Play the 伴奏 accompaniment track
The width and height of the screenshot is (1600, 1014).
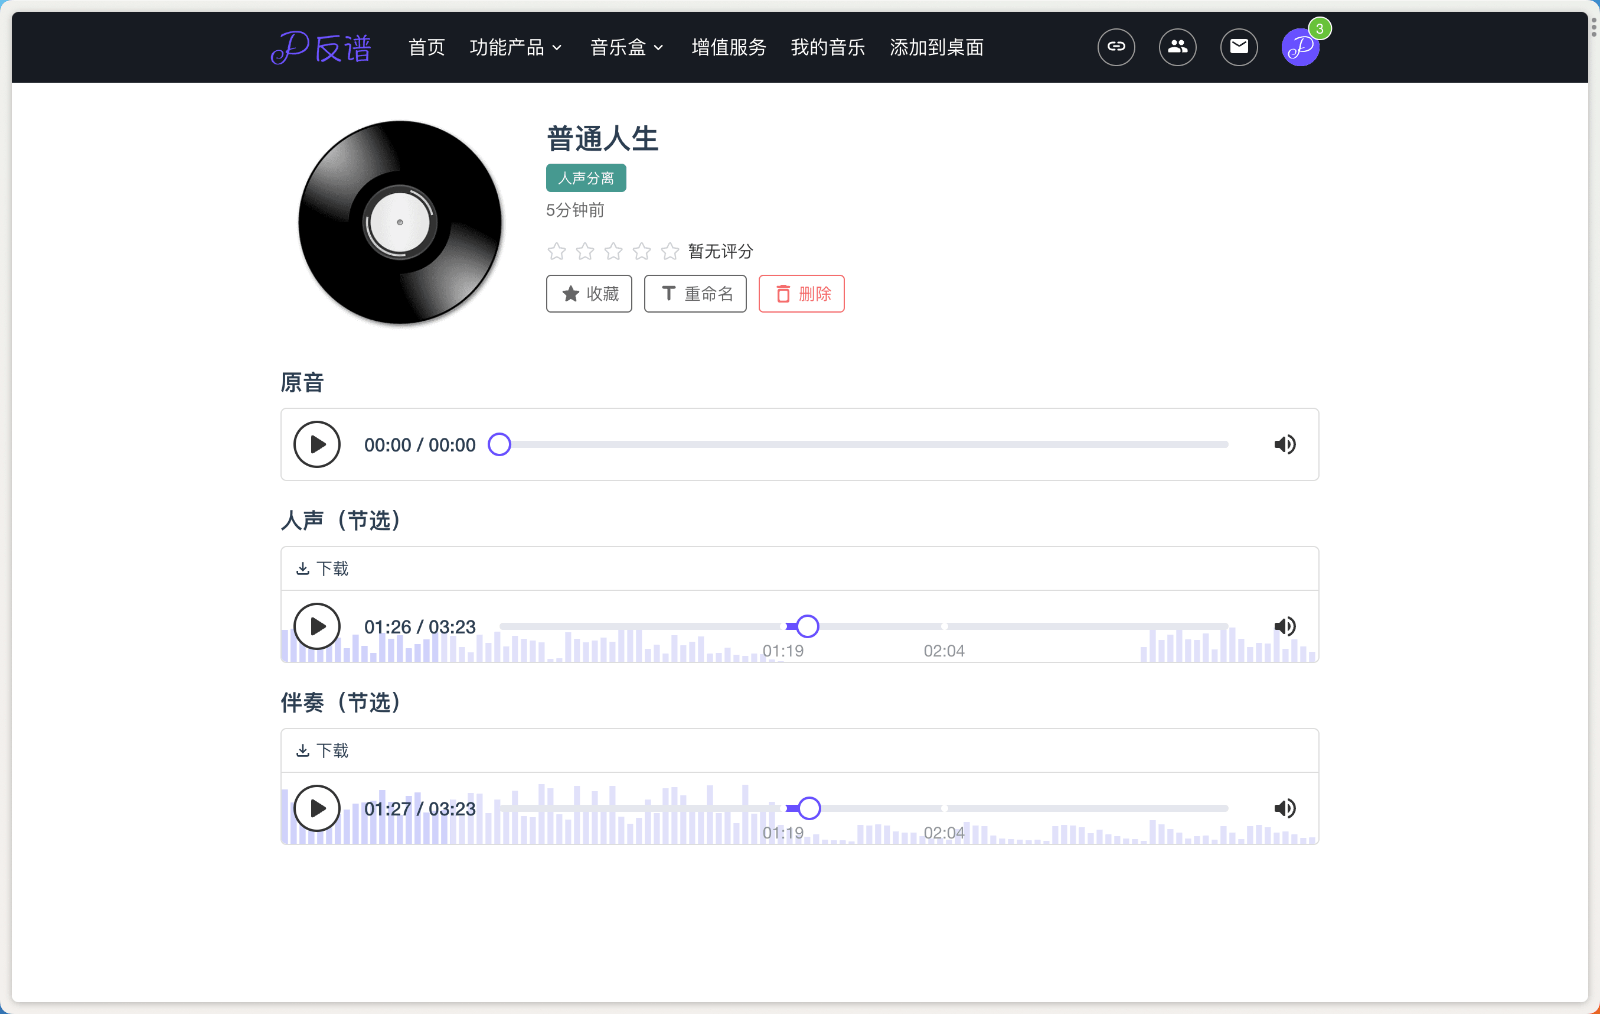[x=317, y=809]
